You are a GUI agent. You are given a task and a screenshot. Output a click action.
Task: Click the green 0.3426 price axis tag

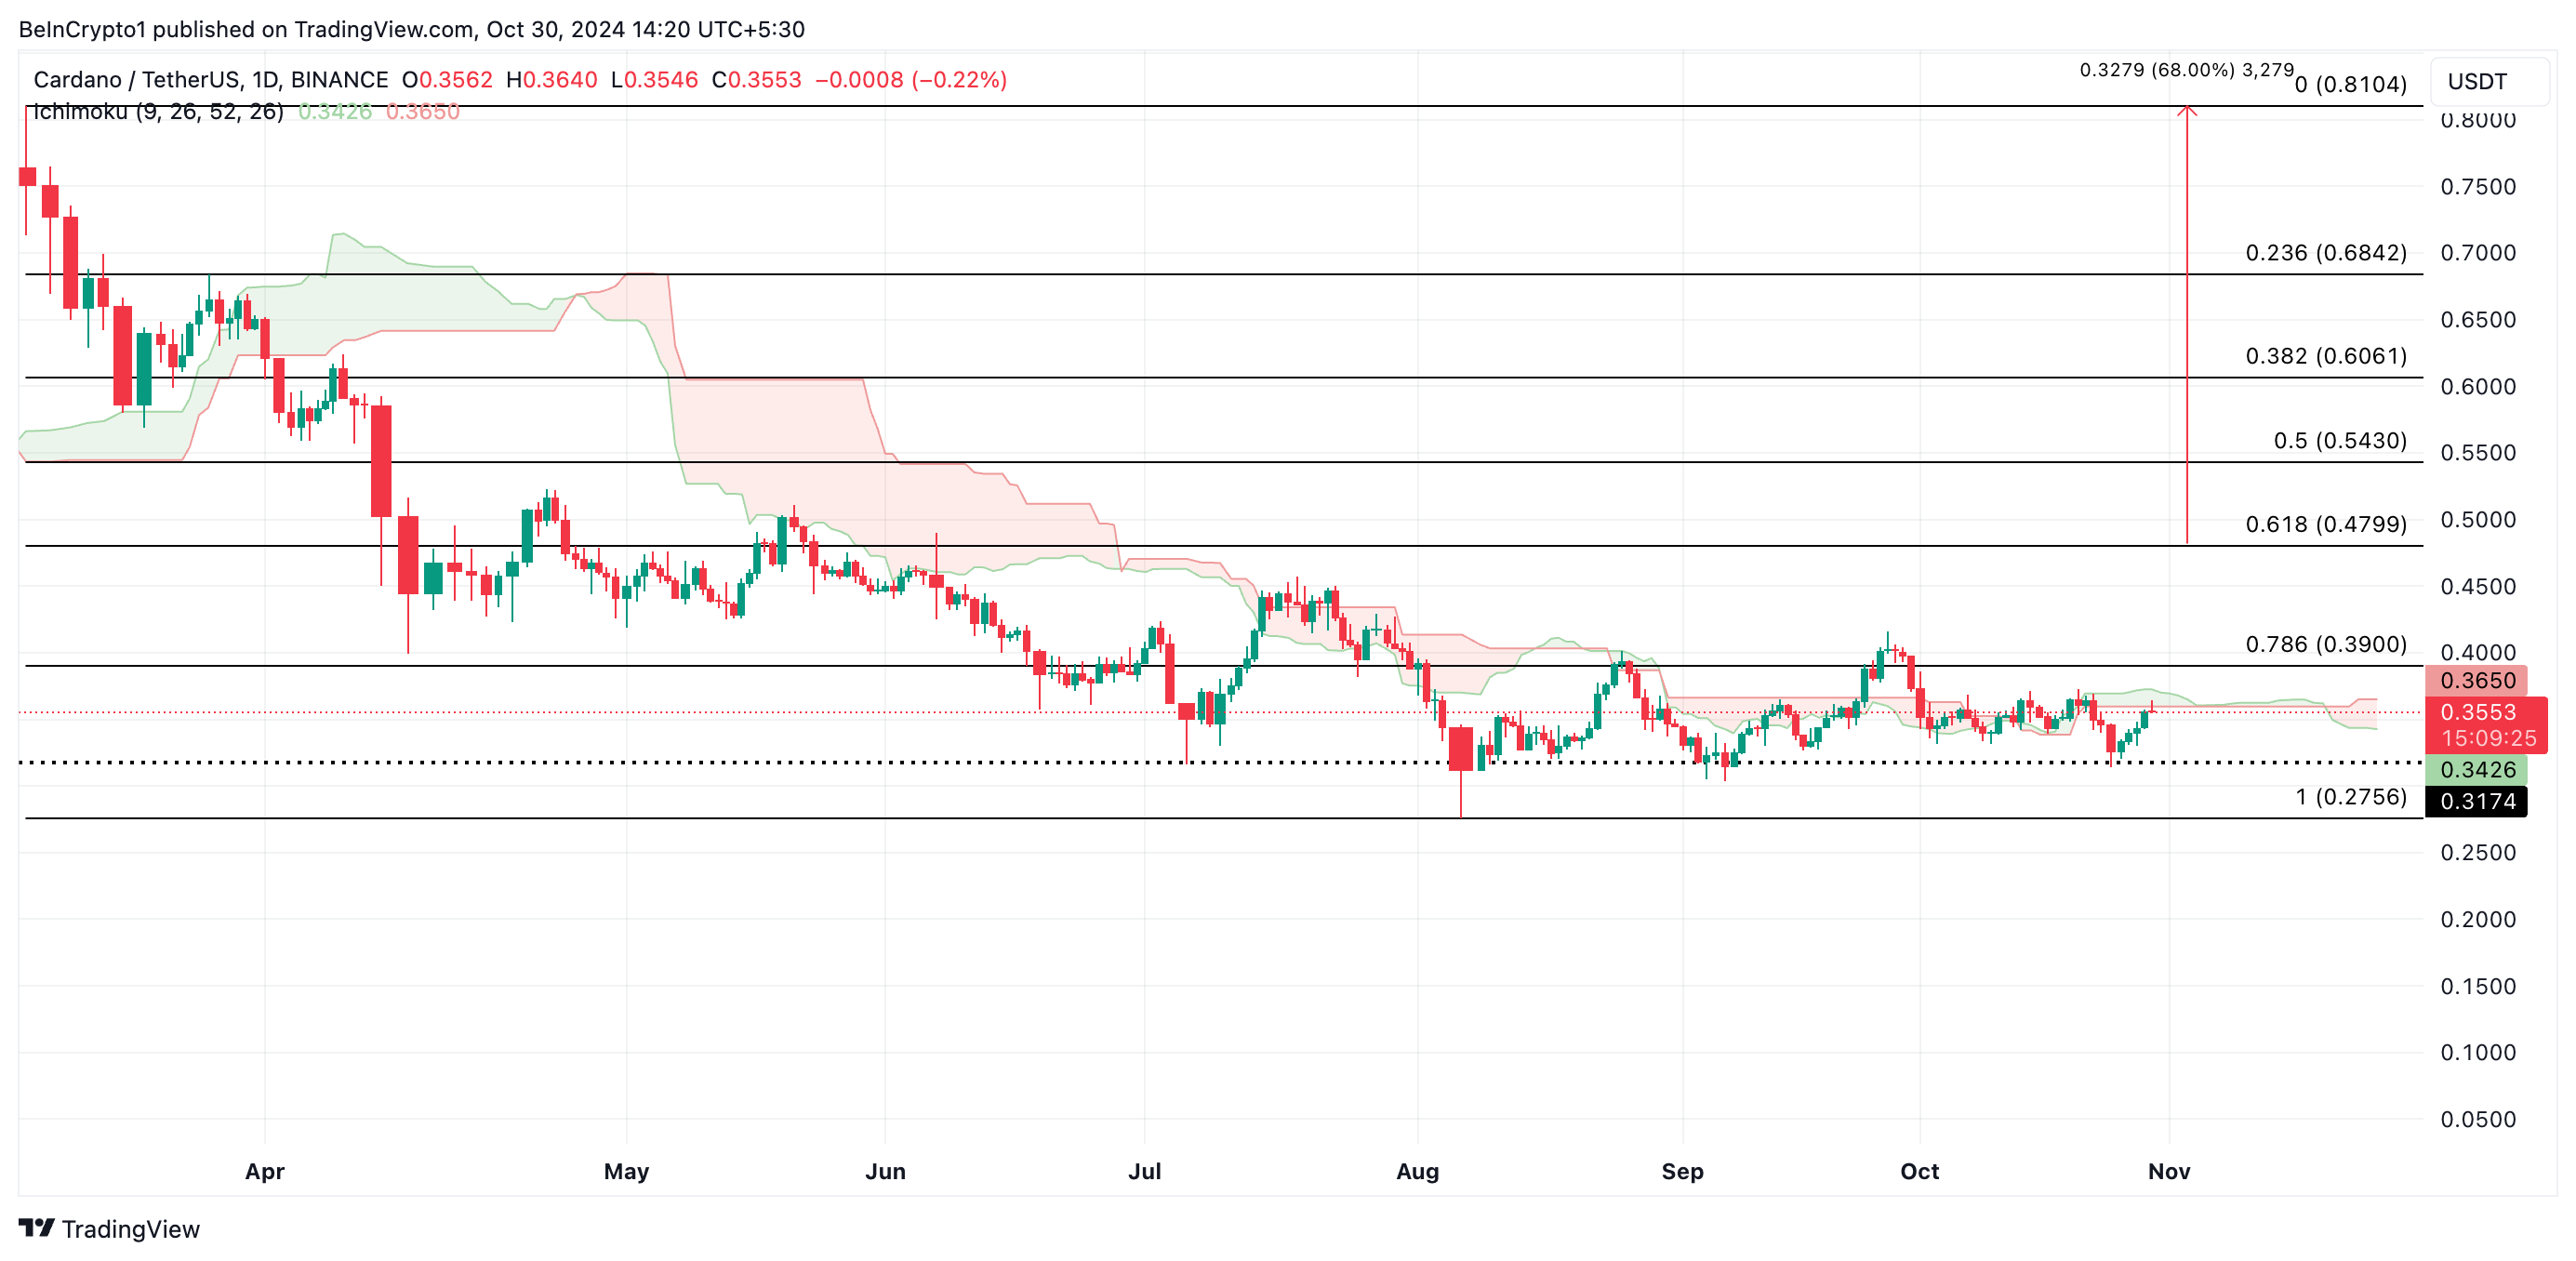2477,769
